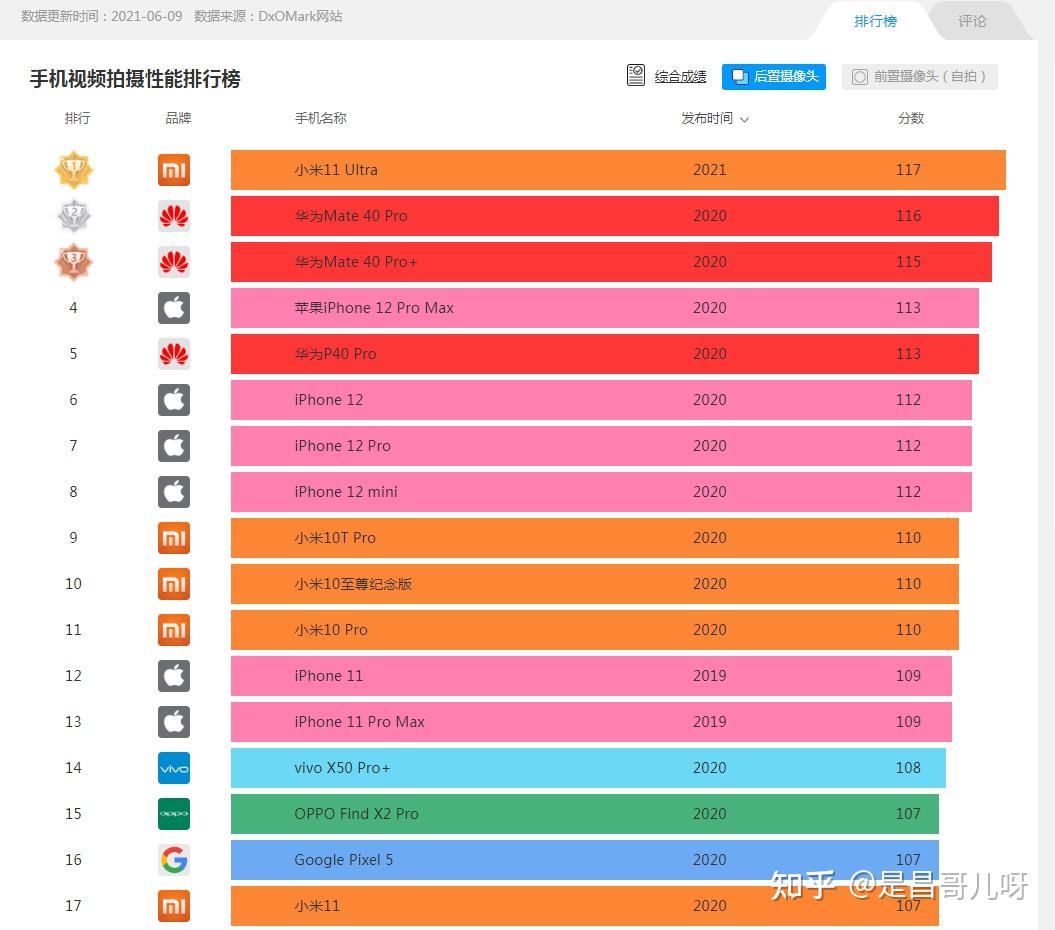Click the bronze third-place medal icon
The width and height of the screenshot is (1055, 930).
tap(73, 262)
